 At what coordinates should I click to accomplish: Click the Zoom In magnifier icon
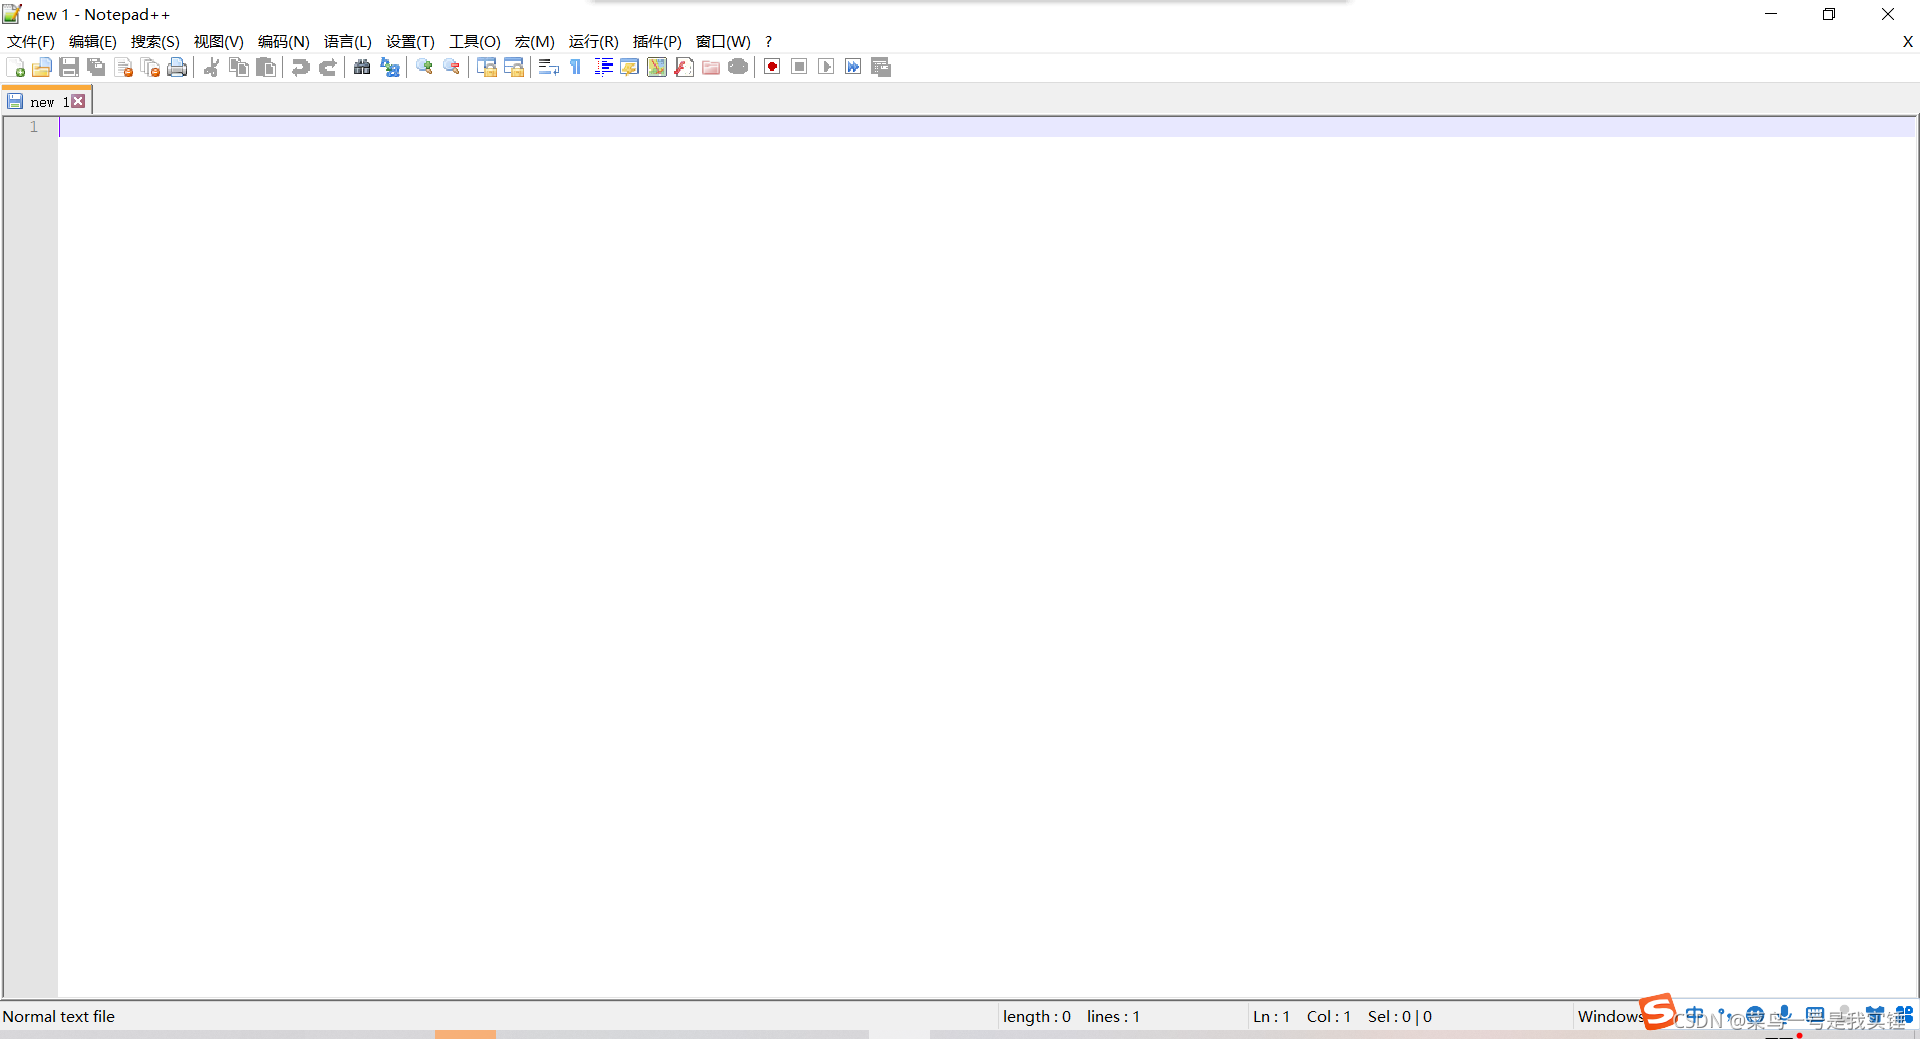tap(424, 67)
